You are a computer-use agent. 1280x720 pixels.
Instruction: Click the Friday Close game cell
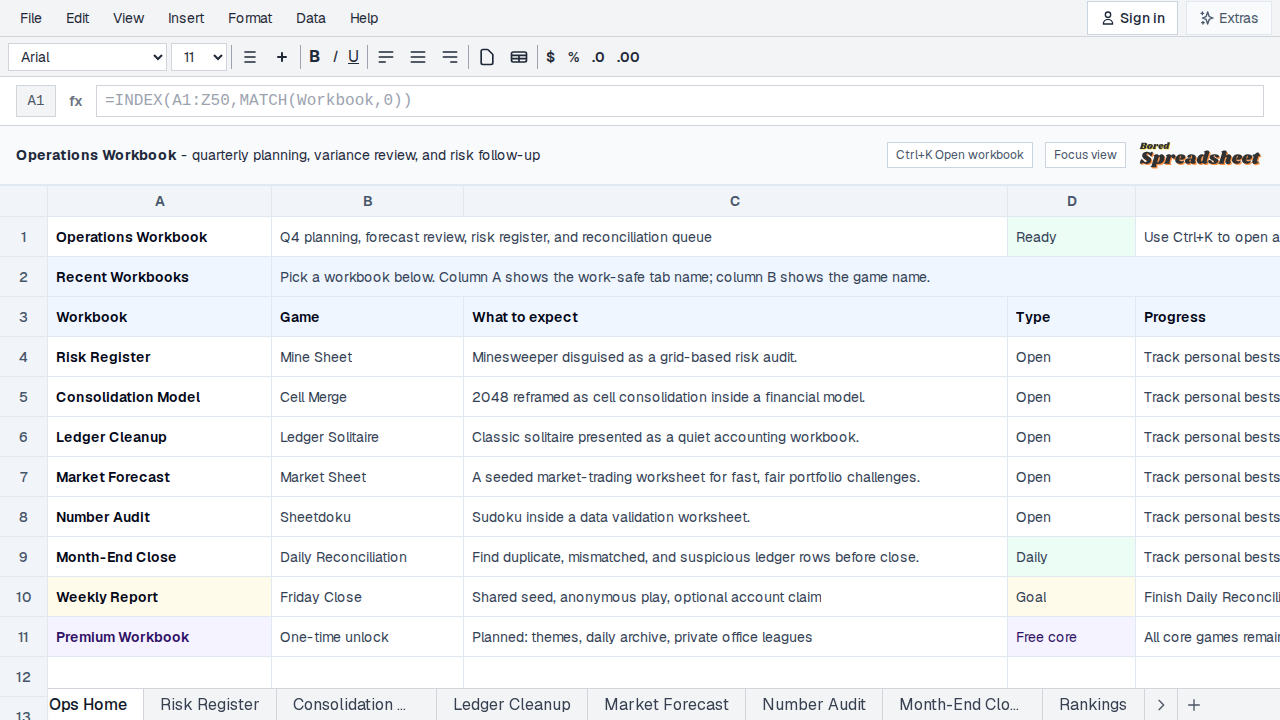(x=368, y=597)
